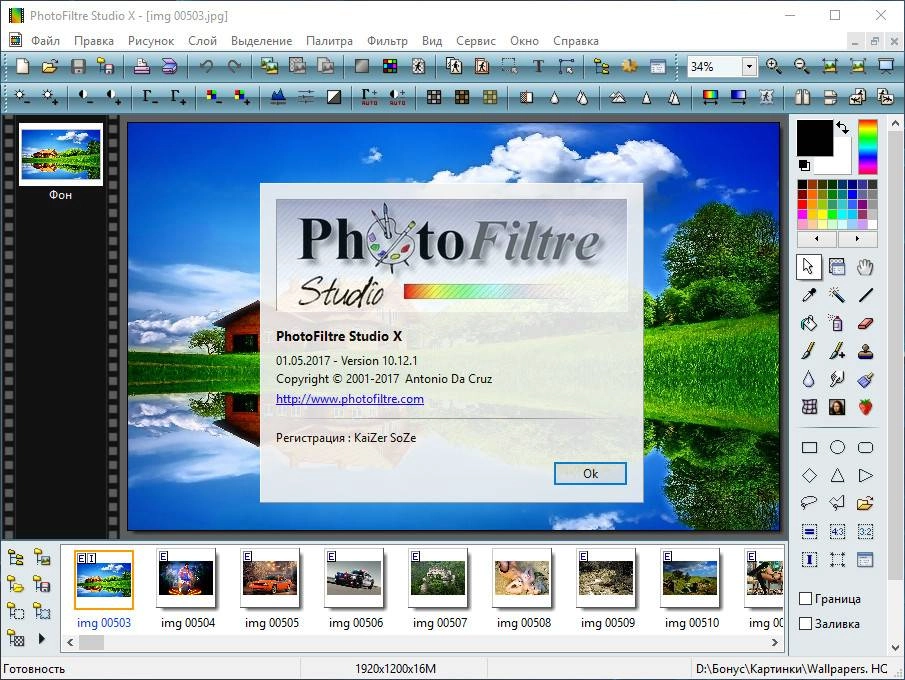Open the Фильтр menu

coord(387,41)
